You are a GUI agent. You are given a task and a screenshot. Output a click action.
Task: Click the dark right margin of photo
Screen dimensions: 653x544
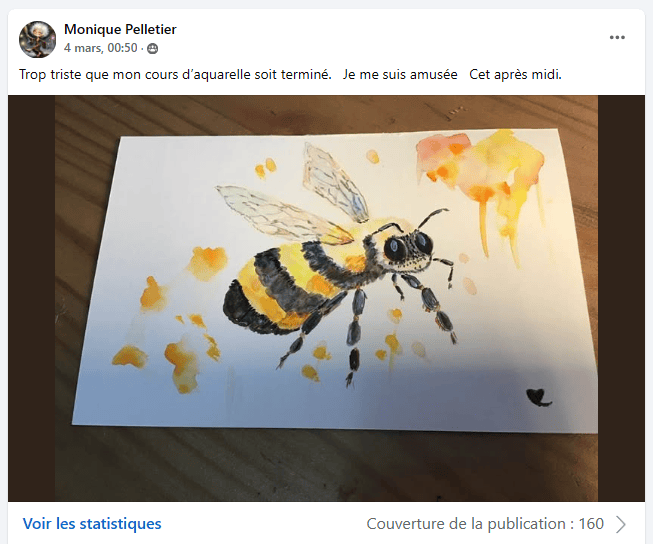[621, 298]
